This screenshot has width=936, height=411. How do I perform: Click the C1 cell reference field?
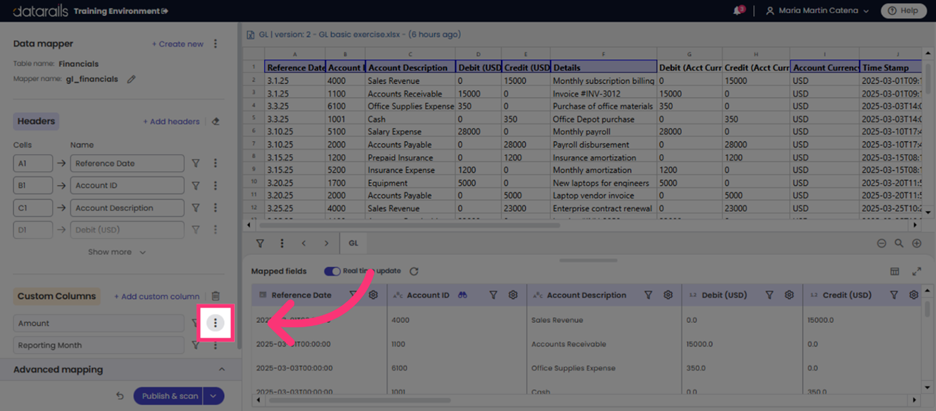(x=33, y=208)
